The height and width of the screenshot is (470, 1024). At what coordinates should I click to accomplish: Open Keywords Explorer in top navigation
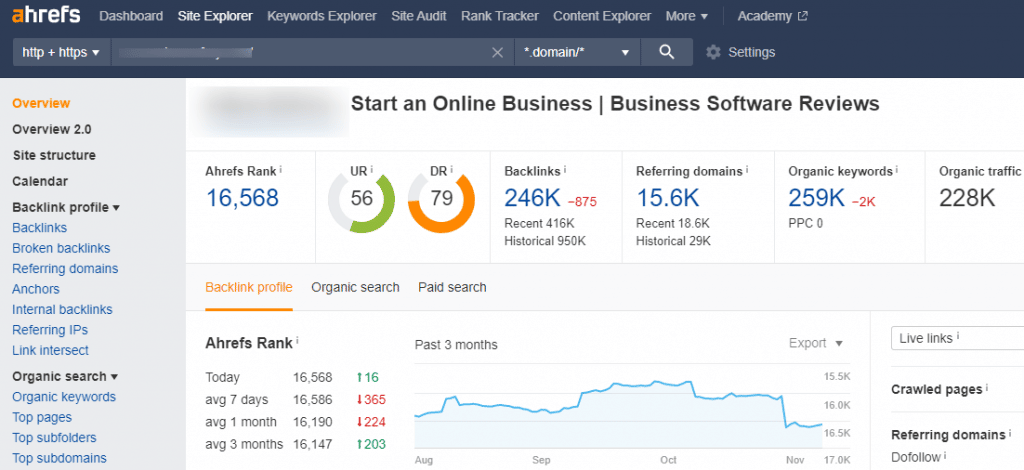322,16
